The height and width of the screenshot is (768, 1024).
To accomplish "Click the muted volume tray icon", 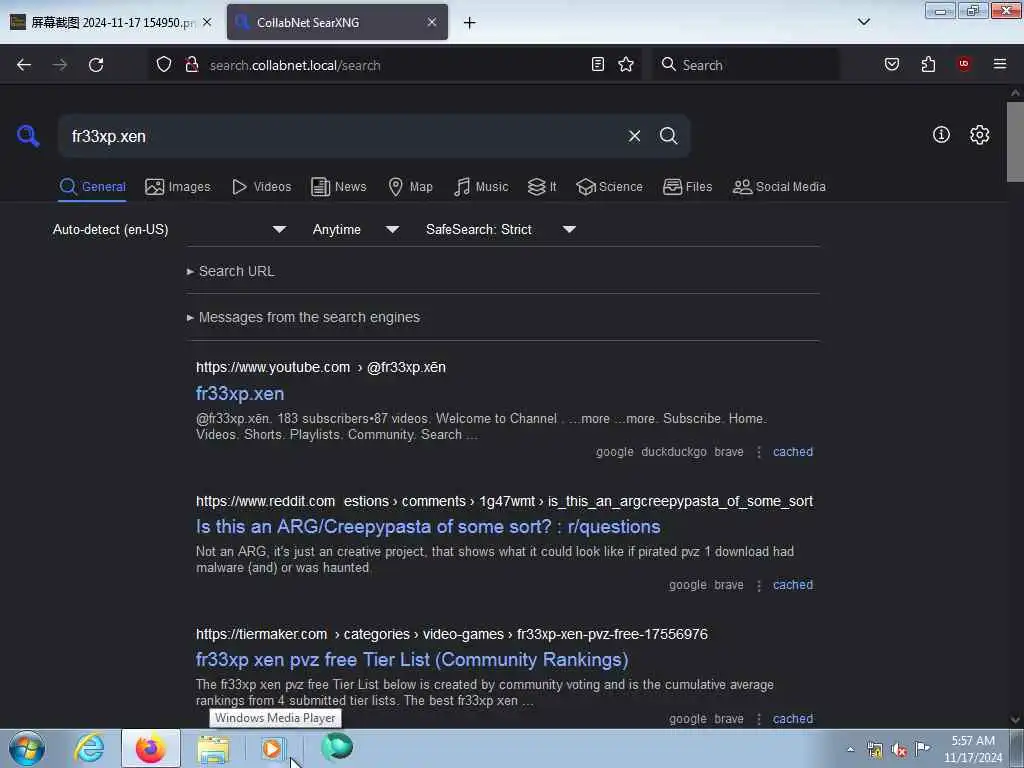I will coord(899,750).
